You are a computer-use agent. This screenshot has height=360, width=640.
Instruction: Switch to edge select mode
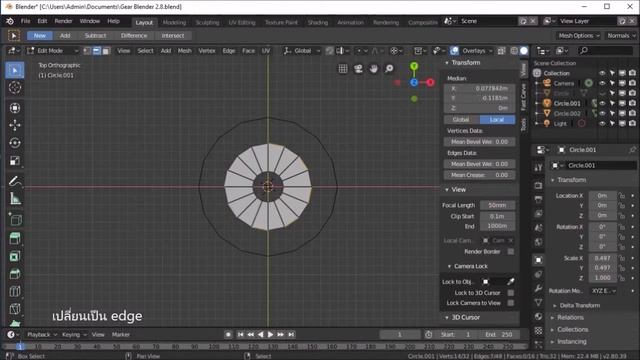tap(97, 51)
